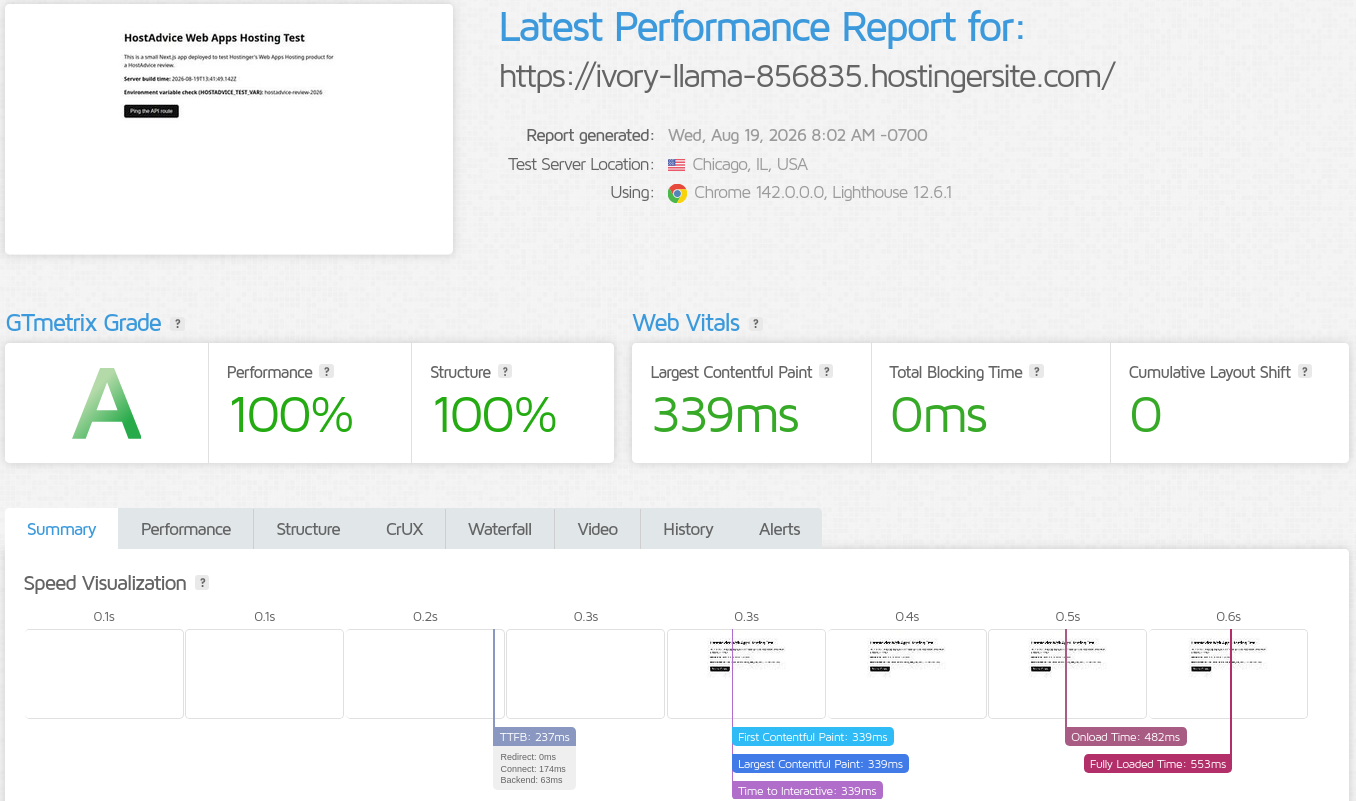The image size is (1356, 801).
Task: Click the Backend: 63ms detail
Action: coord(531,780)
